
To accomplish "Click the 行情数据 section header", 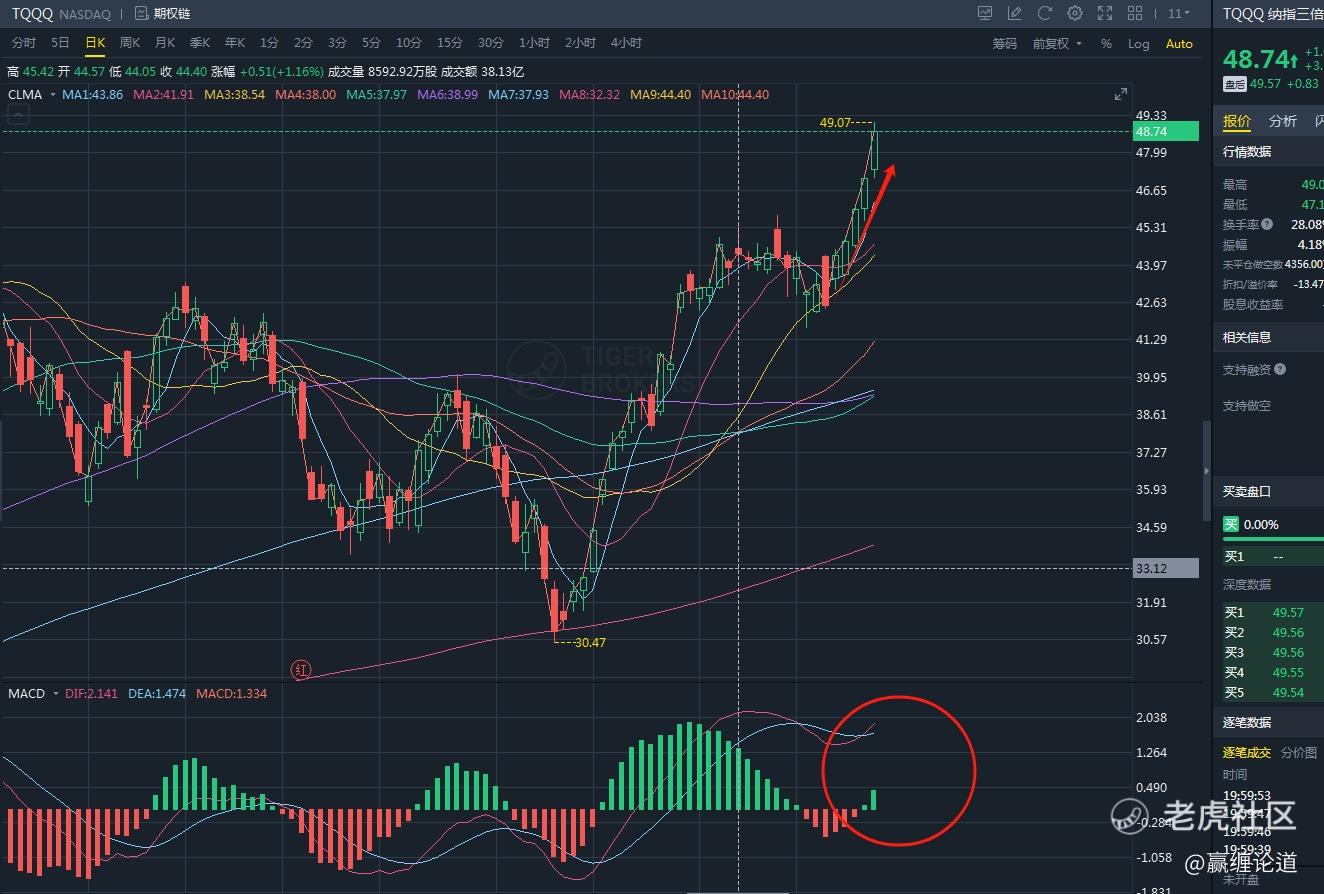I will pos(1247,152).
